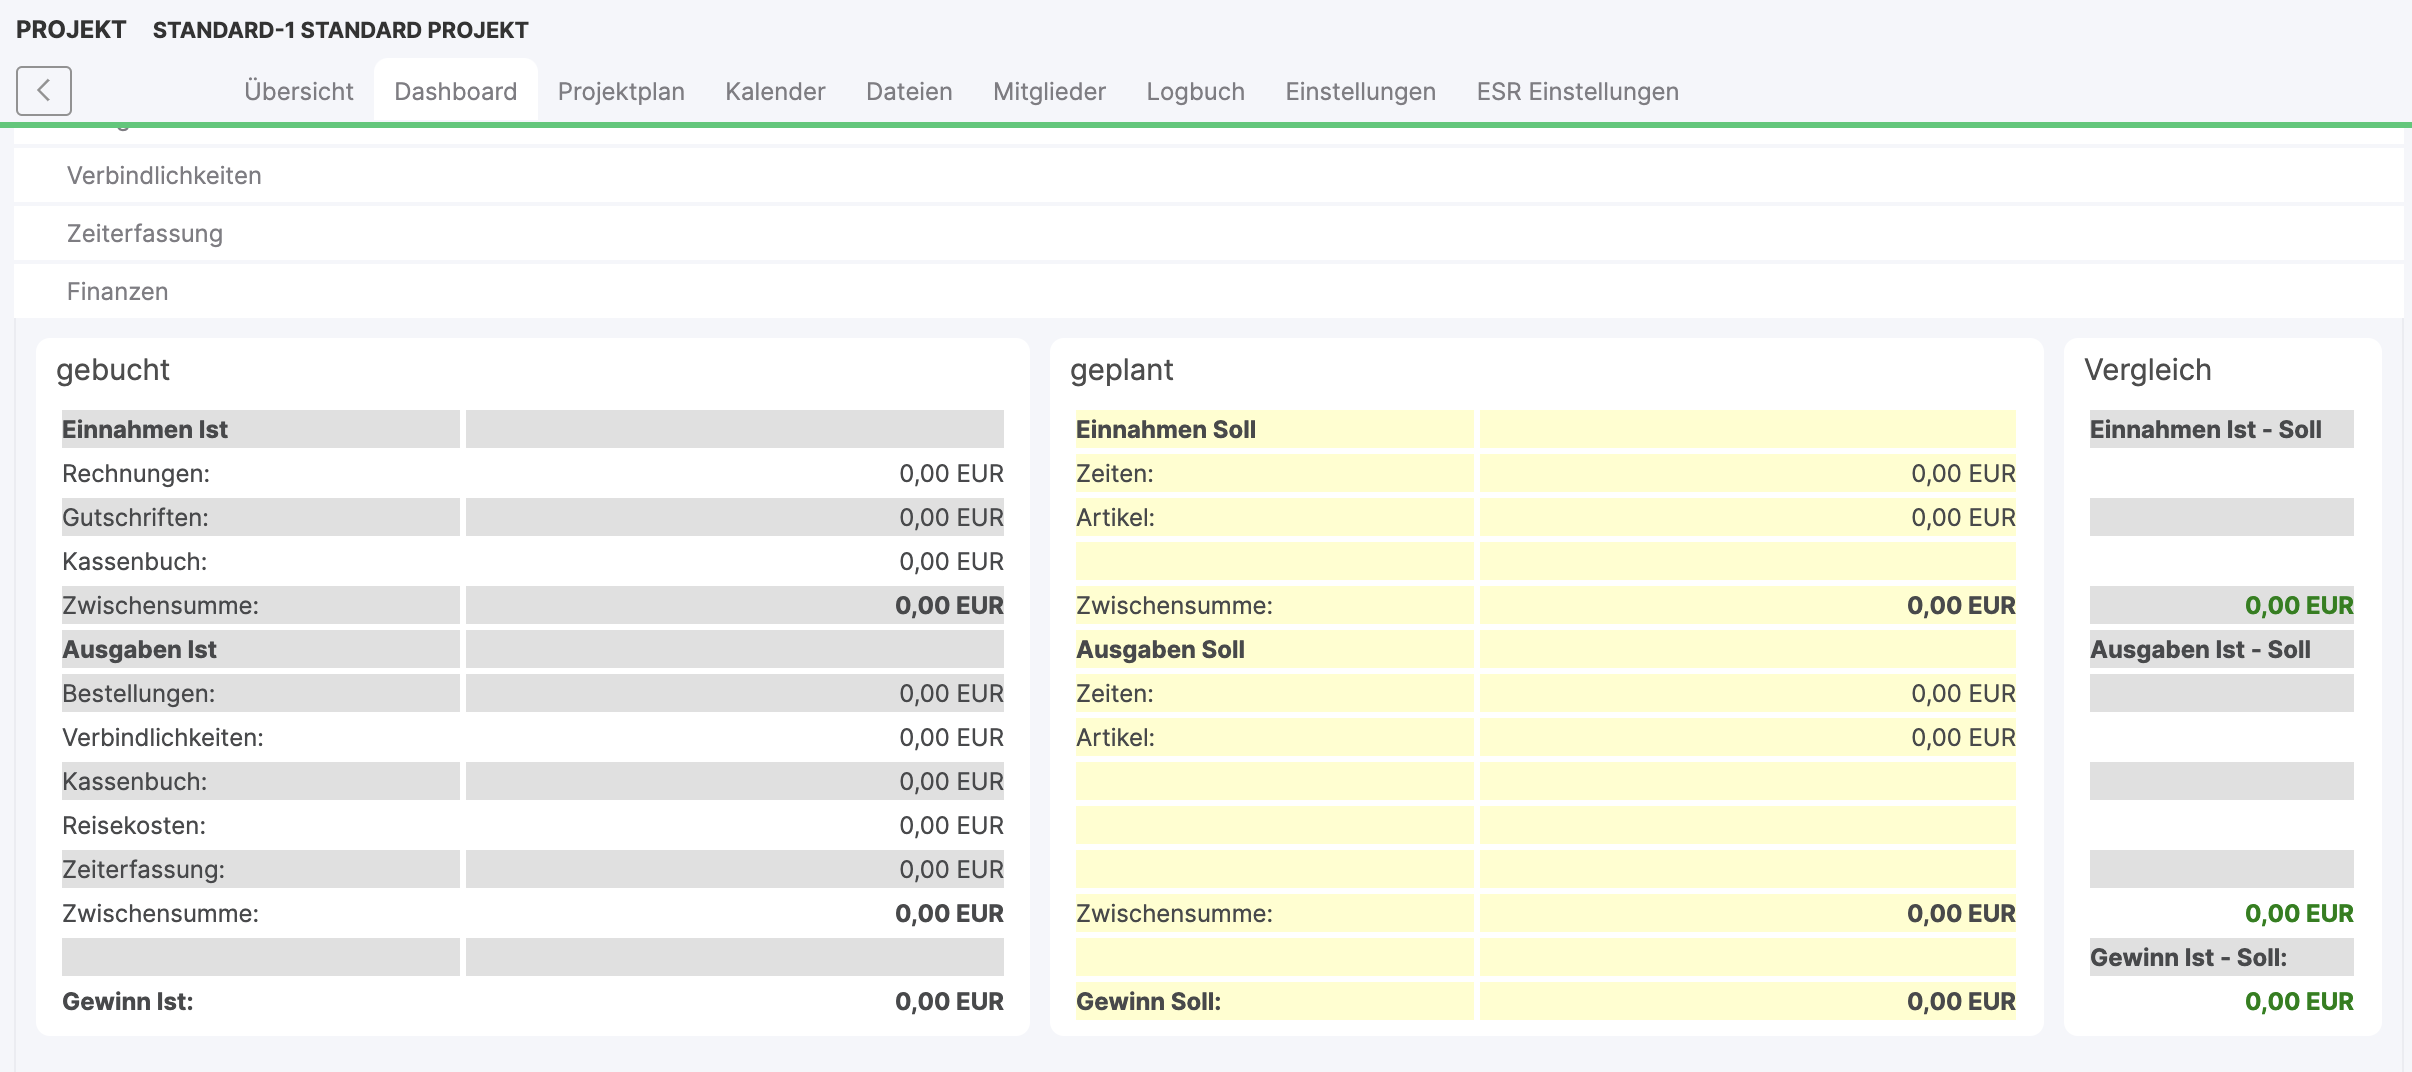The height and width of the screenshot is (1072, 2412).
Task: Click the green Gewinn Ist - Soll value
Action: pyautogui.click(x=2298, y=1002)
